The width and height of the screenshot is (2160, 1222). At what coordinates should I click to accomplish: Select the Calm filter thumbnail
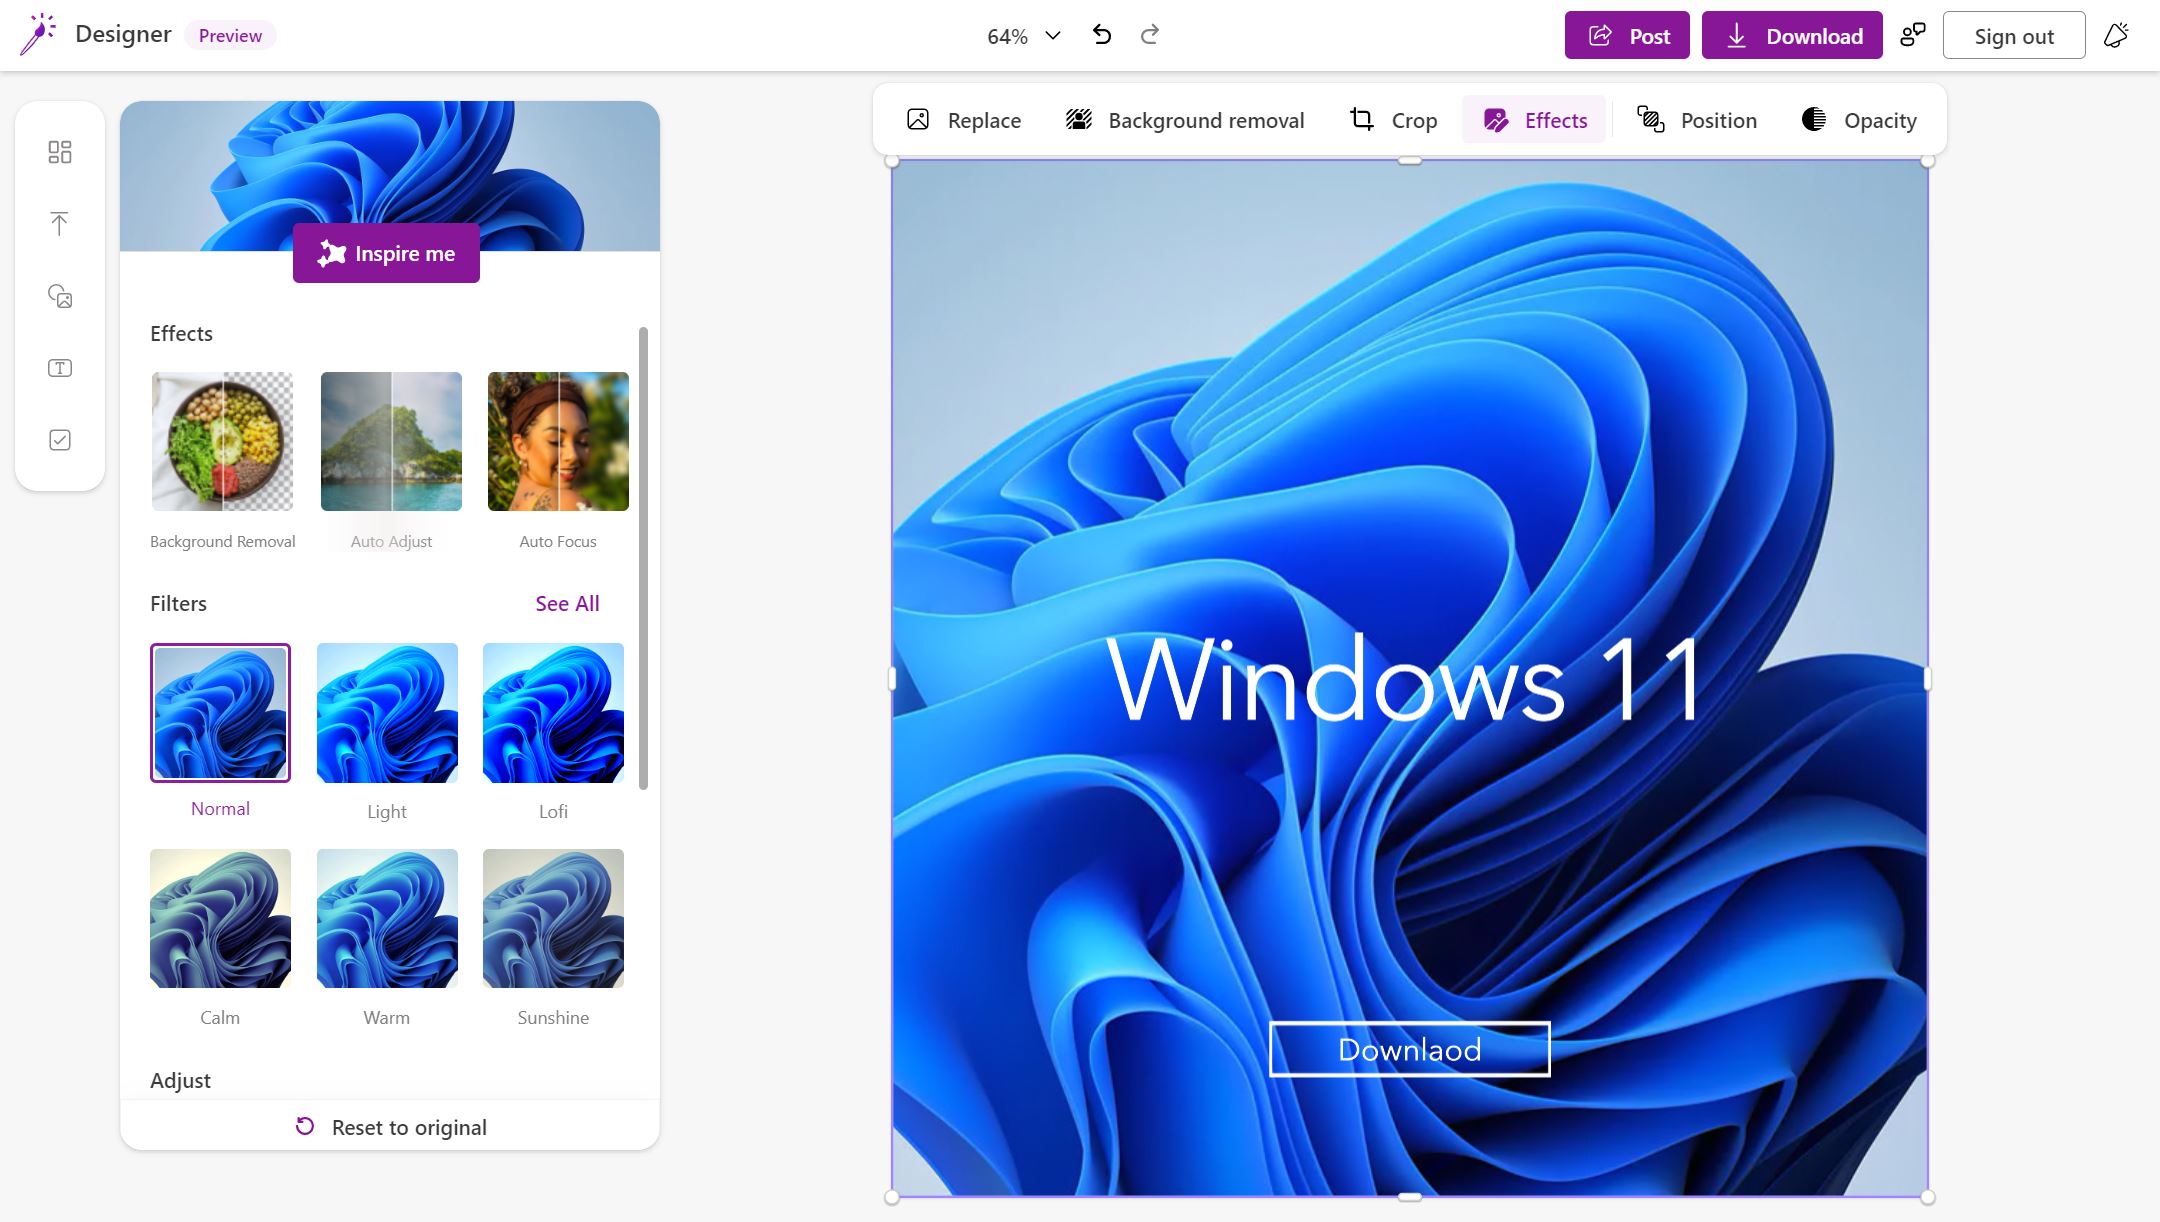(x=220, y=918)
